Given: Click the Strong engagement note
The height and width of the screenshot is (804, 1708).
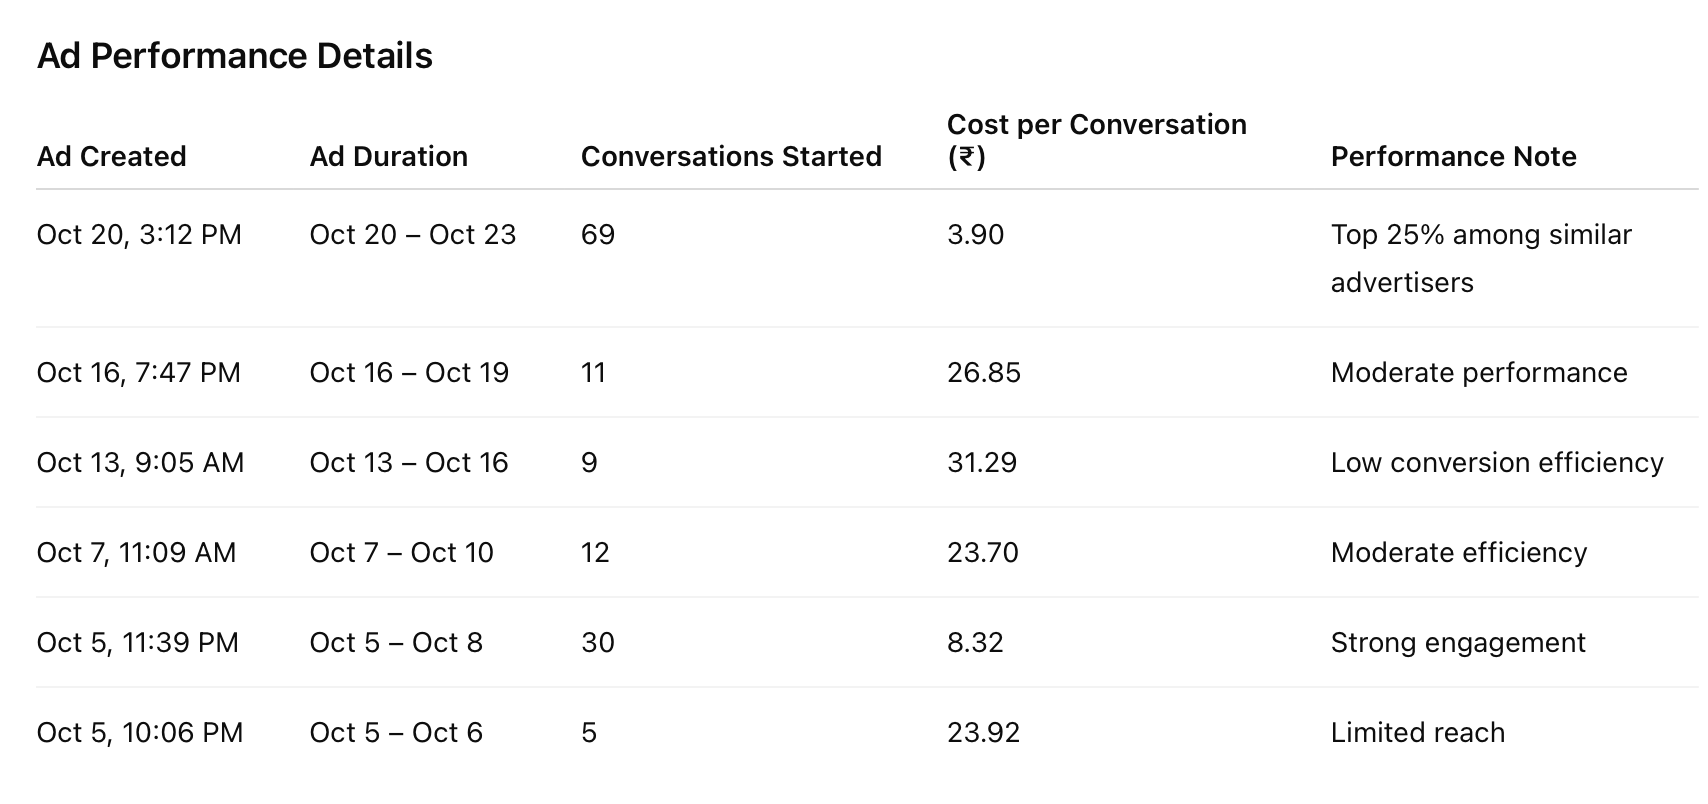Looking at the screenshot, I should click(1457, 642).
